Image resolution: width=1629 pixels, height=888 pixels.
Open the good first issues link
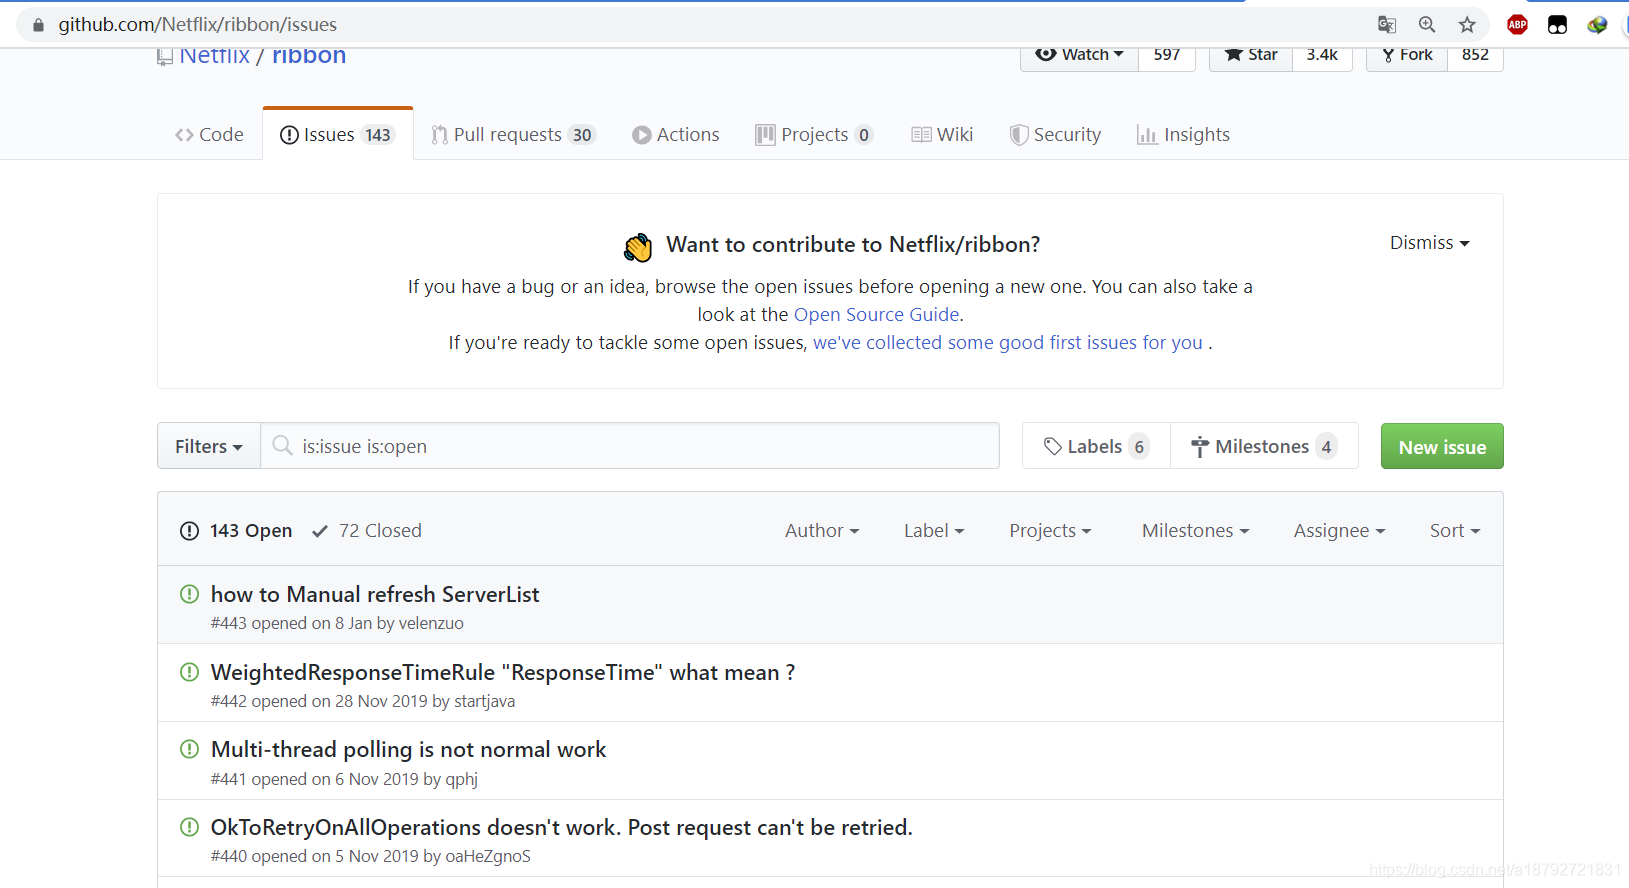coord(1008,343)
